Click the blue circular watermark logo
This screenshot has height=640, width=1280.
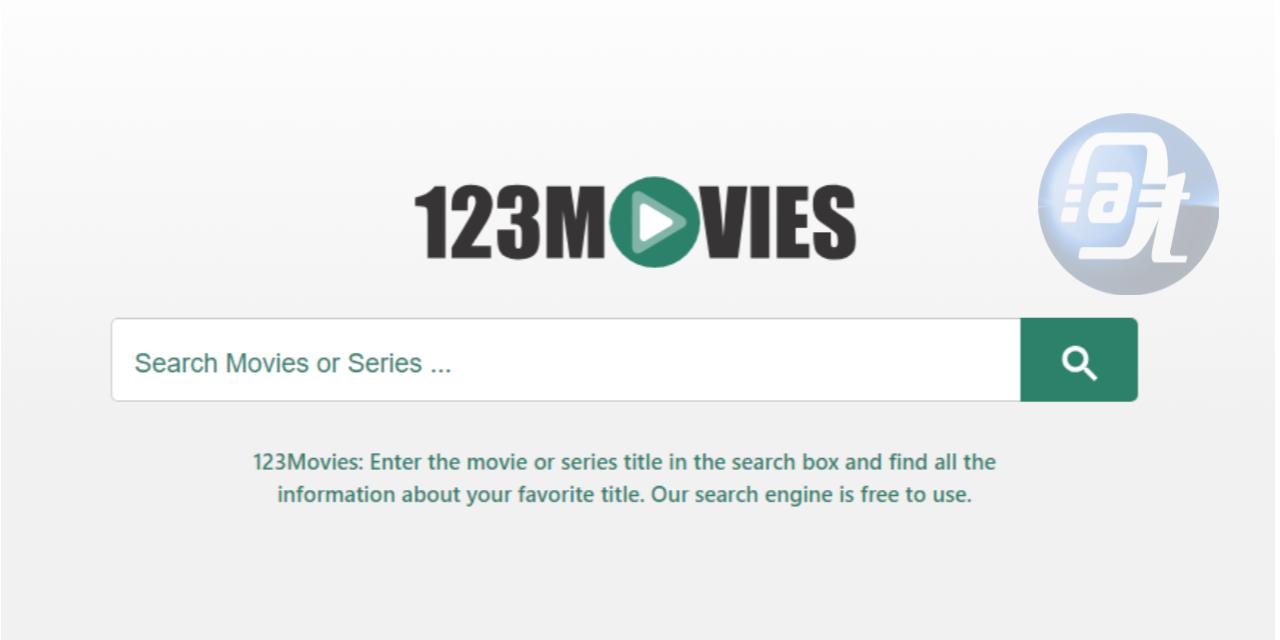coord(1128,203)
